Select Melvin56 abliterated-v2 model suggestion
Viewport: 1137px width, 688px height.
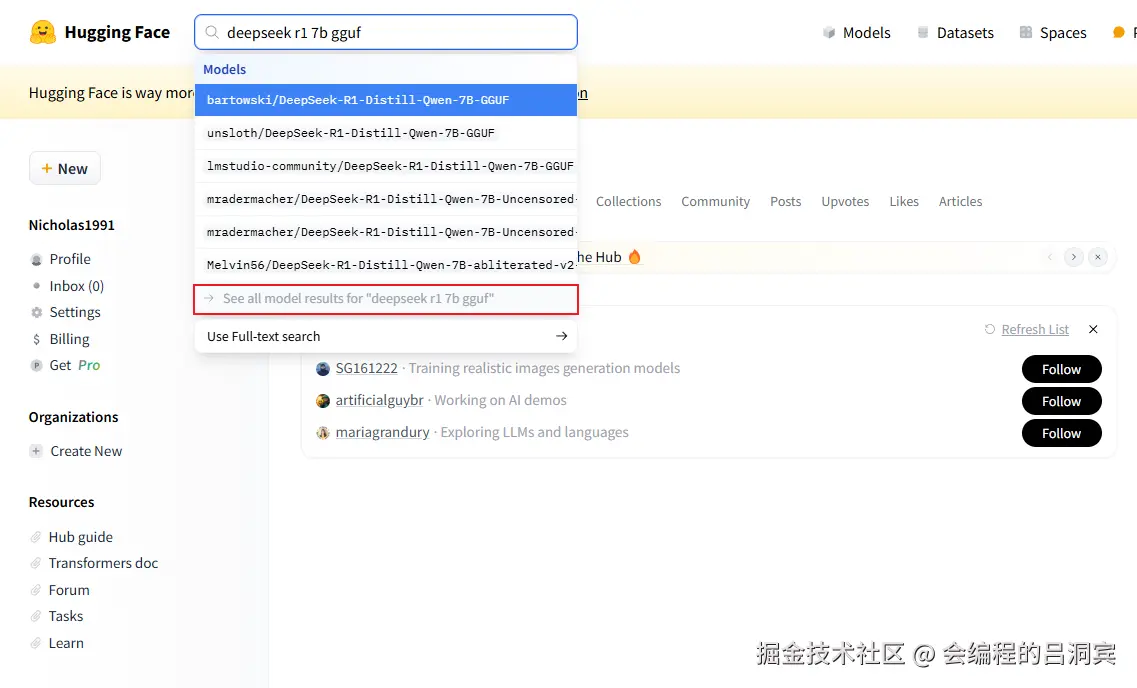(x=386, y=265)
